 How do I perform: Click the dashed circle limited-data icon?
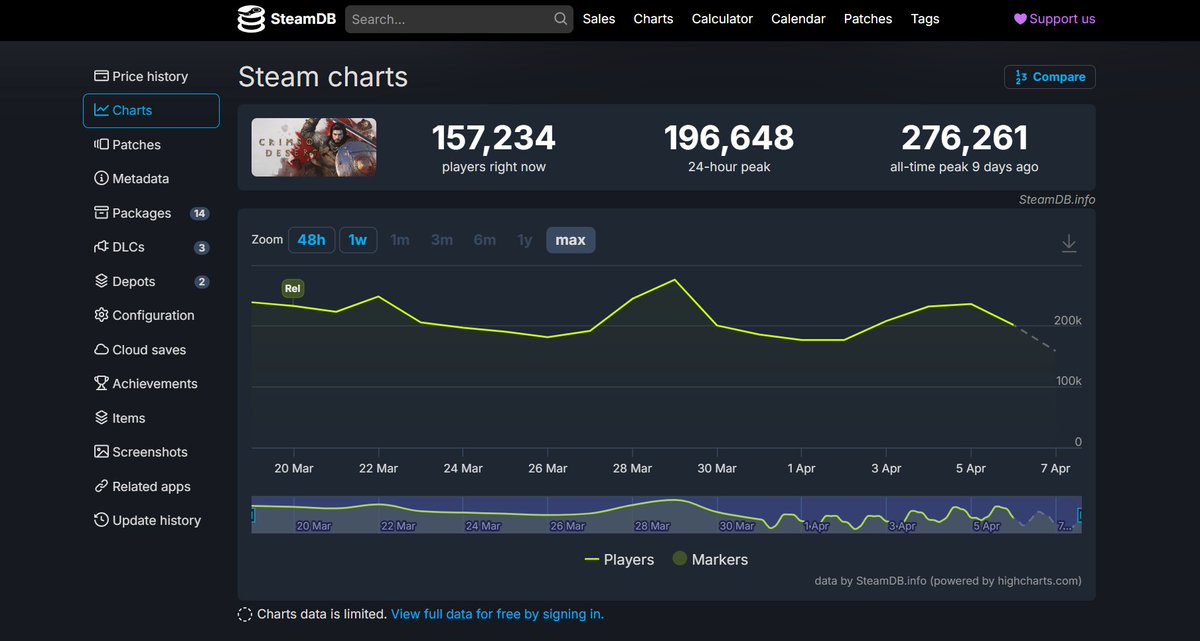click(245, 614)
